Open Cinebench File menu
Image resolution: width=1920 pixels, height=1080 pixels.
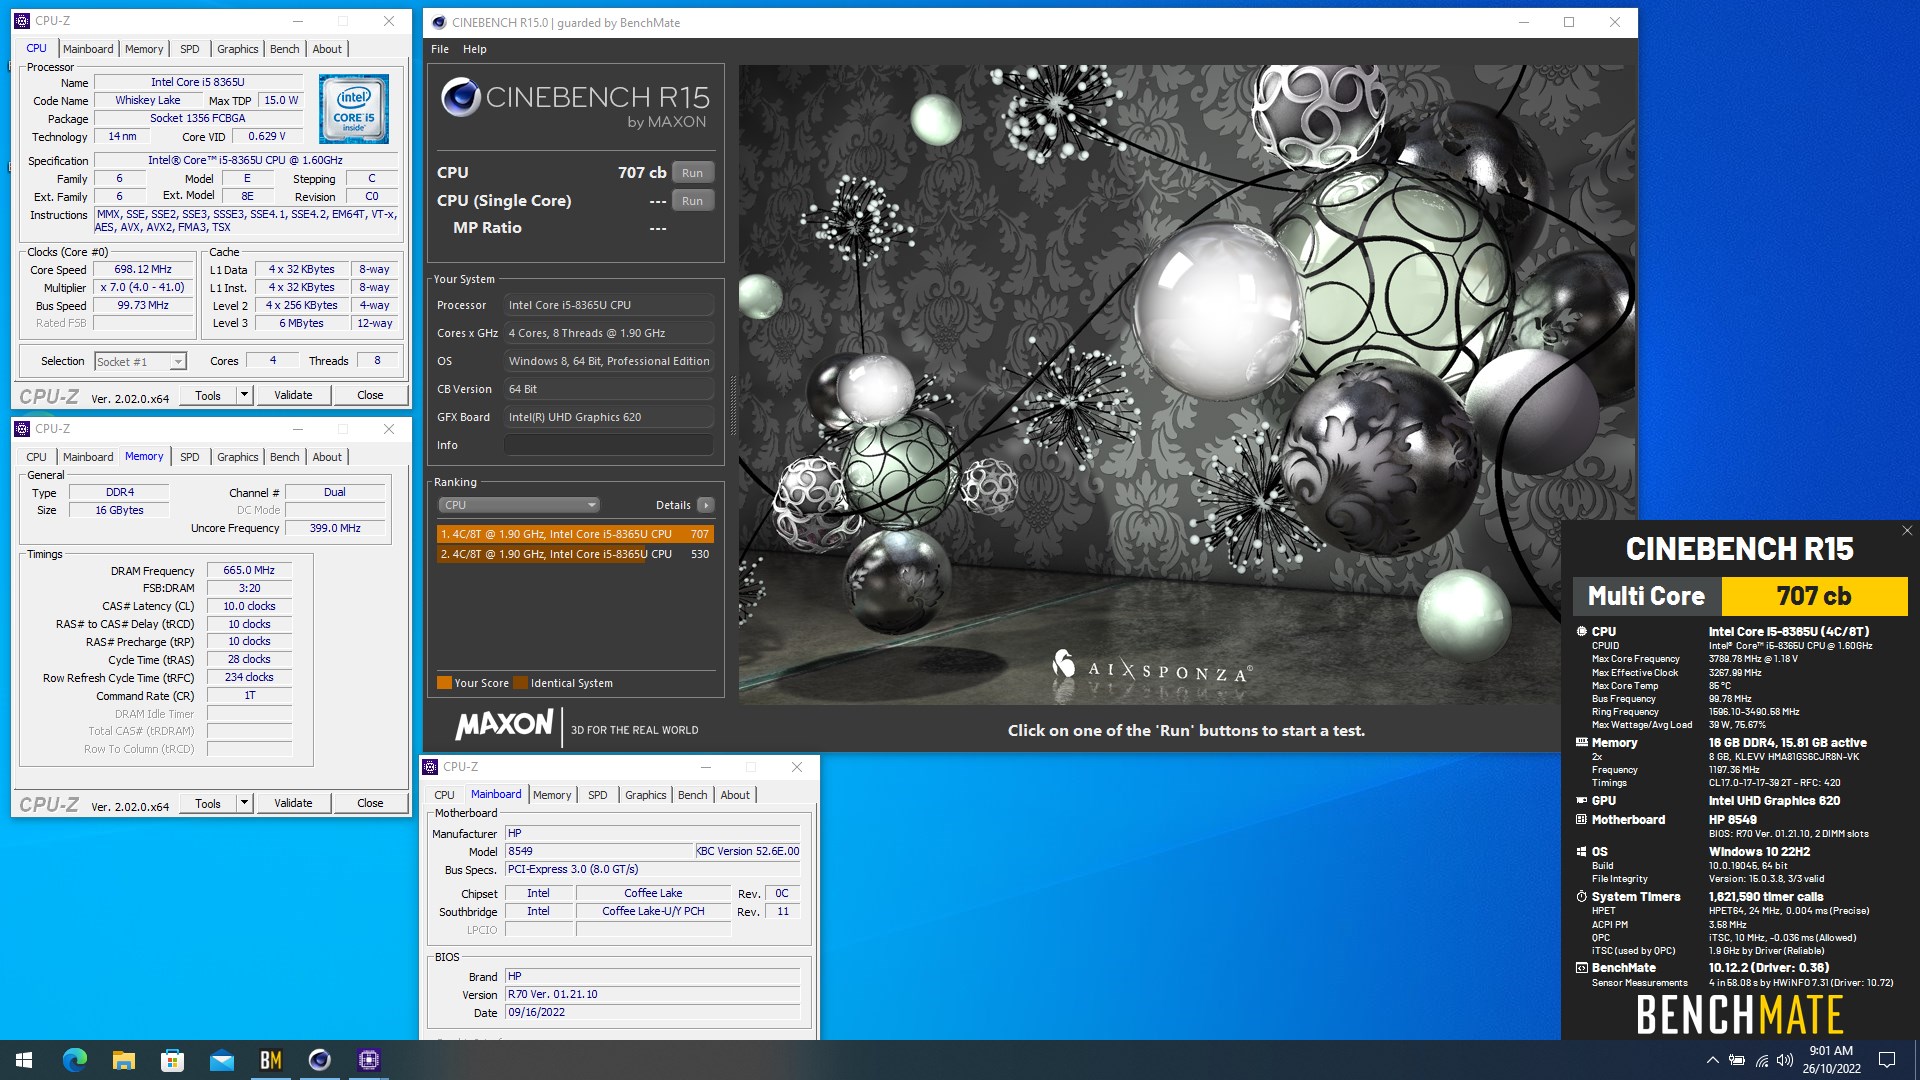click(x=440, y=49)
